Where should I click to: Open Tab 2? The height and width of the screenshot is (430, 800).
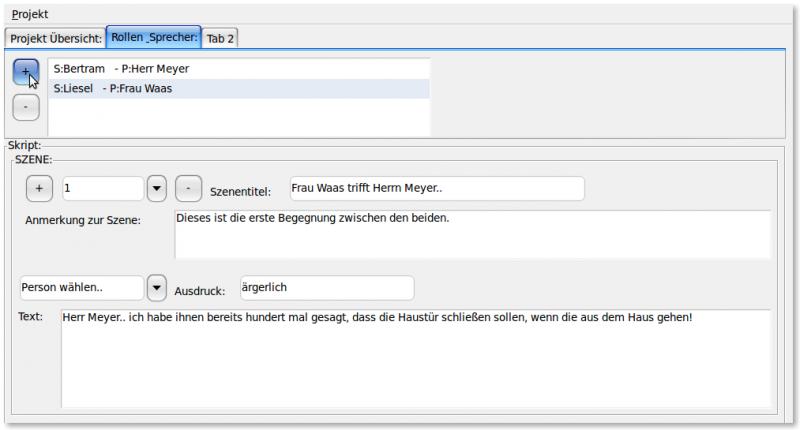pos(220,38)
